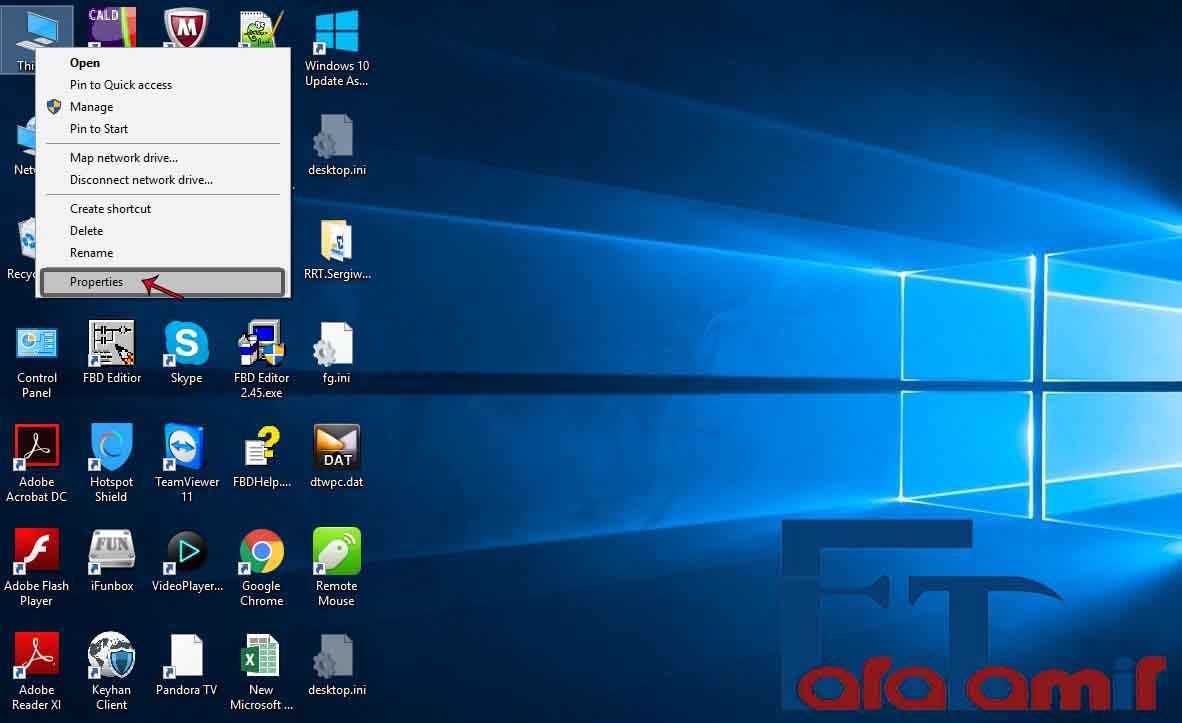Choose Delete in the context menu
Screen dimensions: 1182x723
tap(163, 231)
